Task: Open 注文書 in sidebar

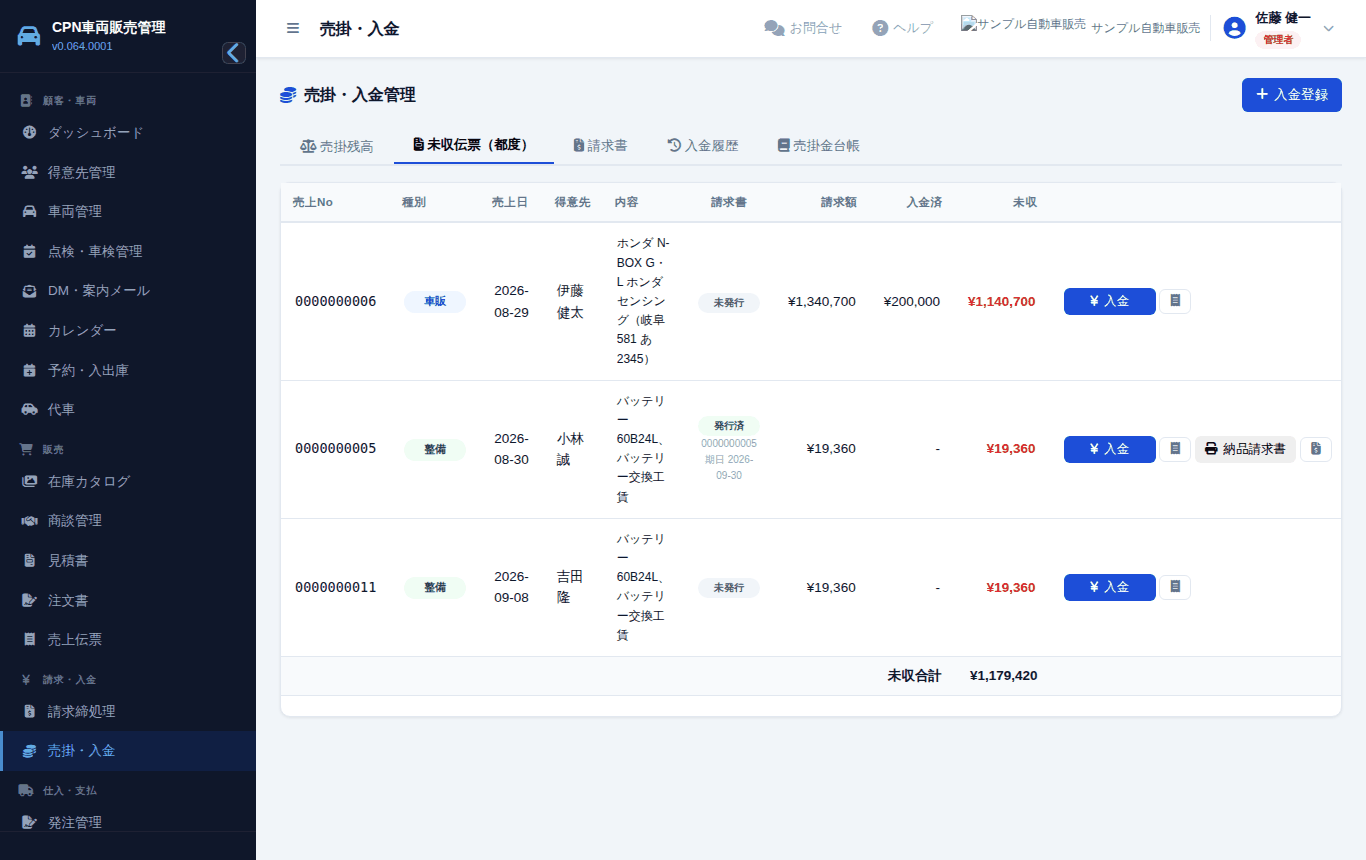Action: pos(128,601)
